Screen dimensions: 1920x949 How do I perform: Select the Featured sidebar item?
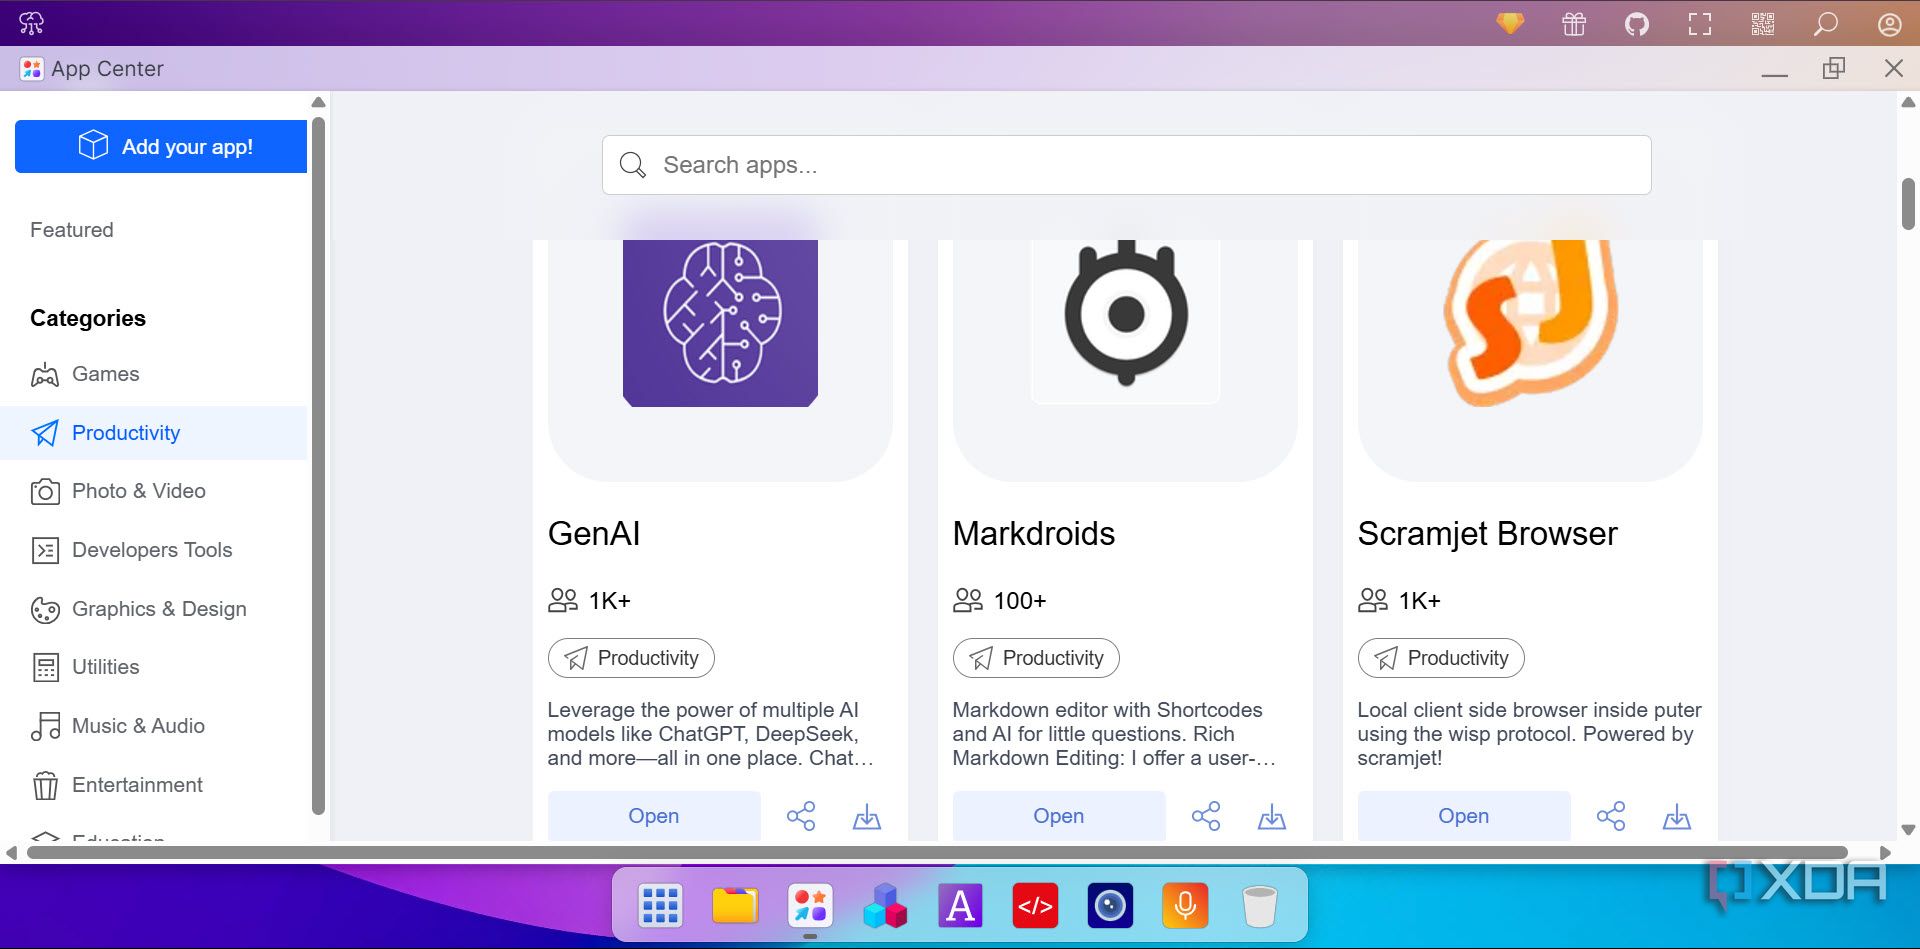point(72,230)
